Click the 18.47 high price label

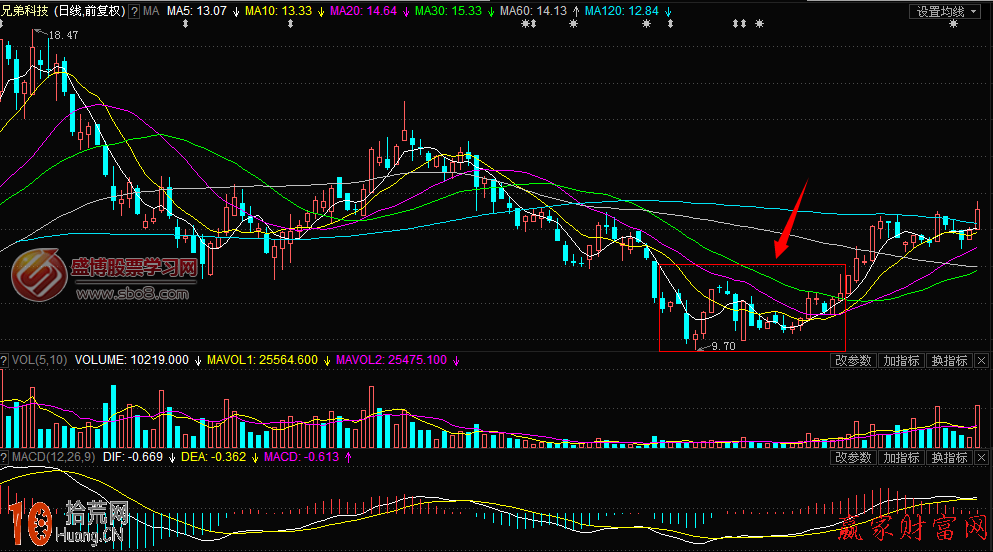coord(63,35)
